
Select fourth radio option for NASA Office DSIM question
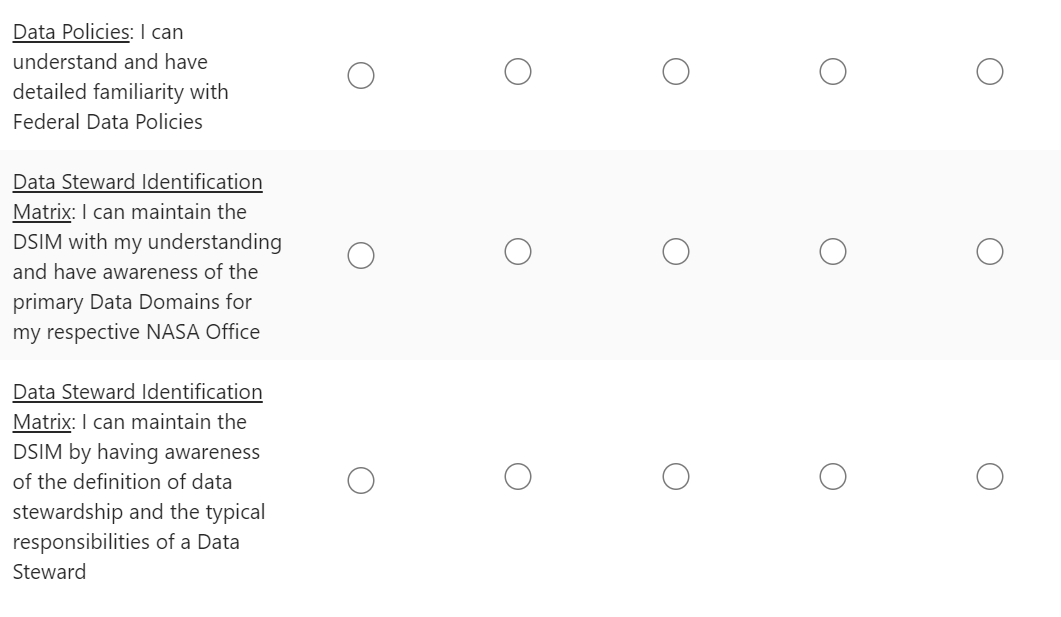pyautogui.click(x=833, y=252)
